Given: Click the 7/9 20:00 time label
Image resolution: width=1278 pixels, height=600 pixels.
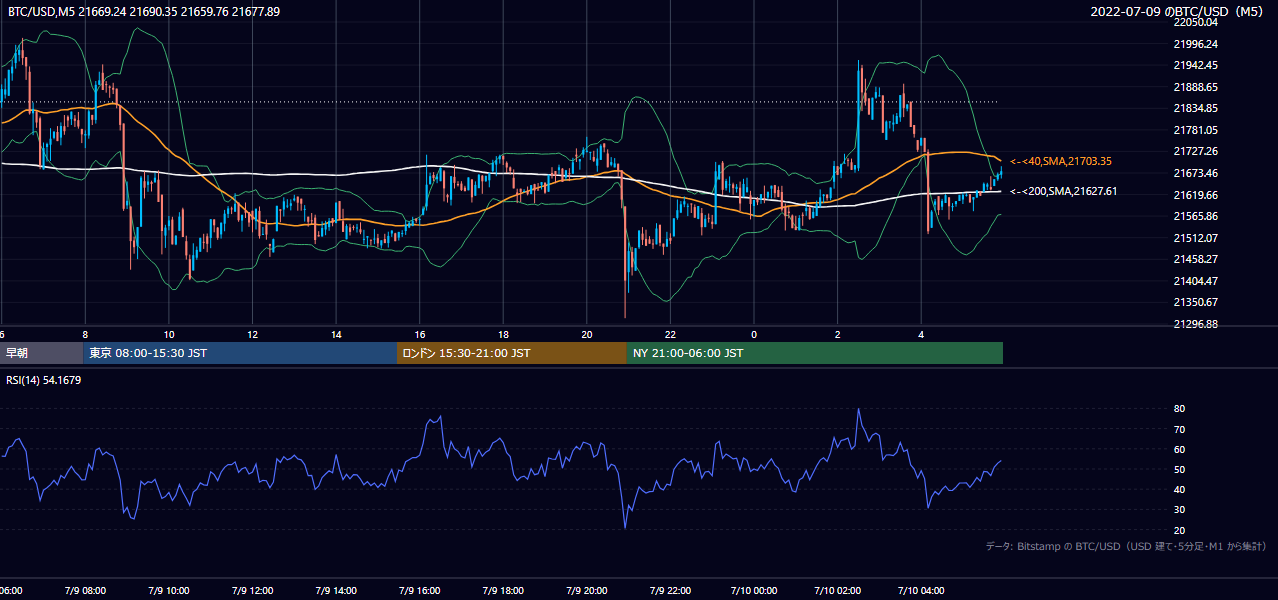Looking at the screenshot, I should point(587,591).
